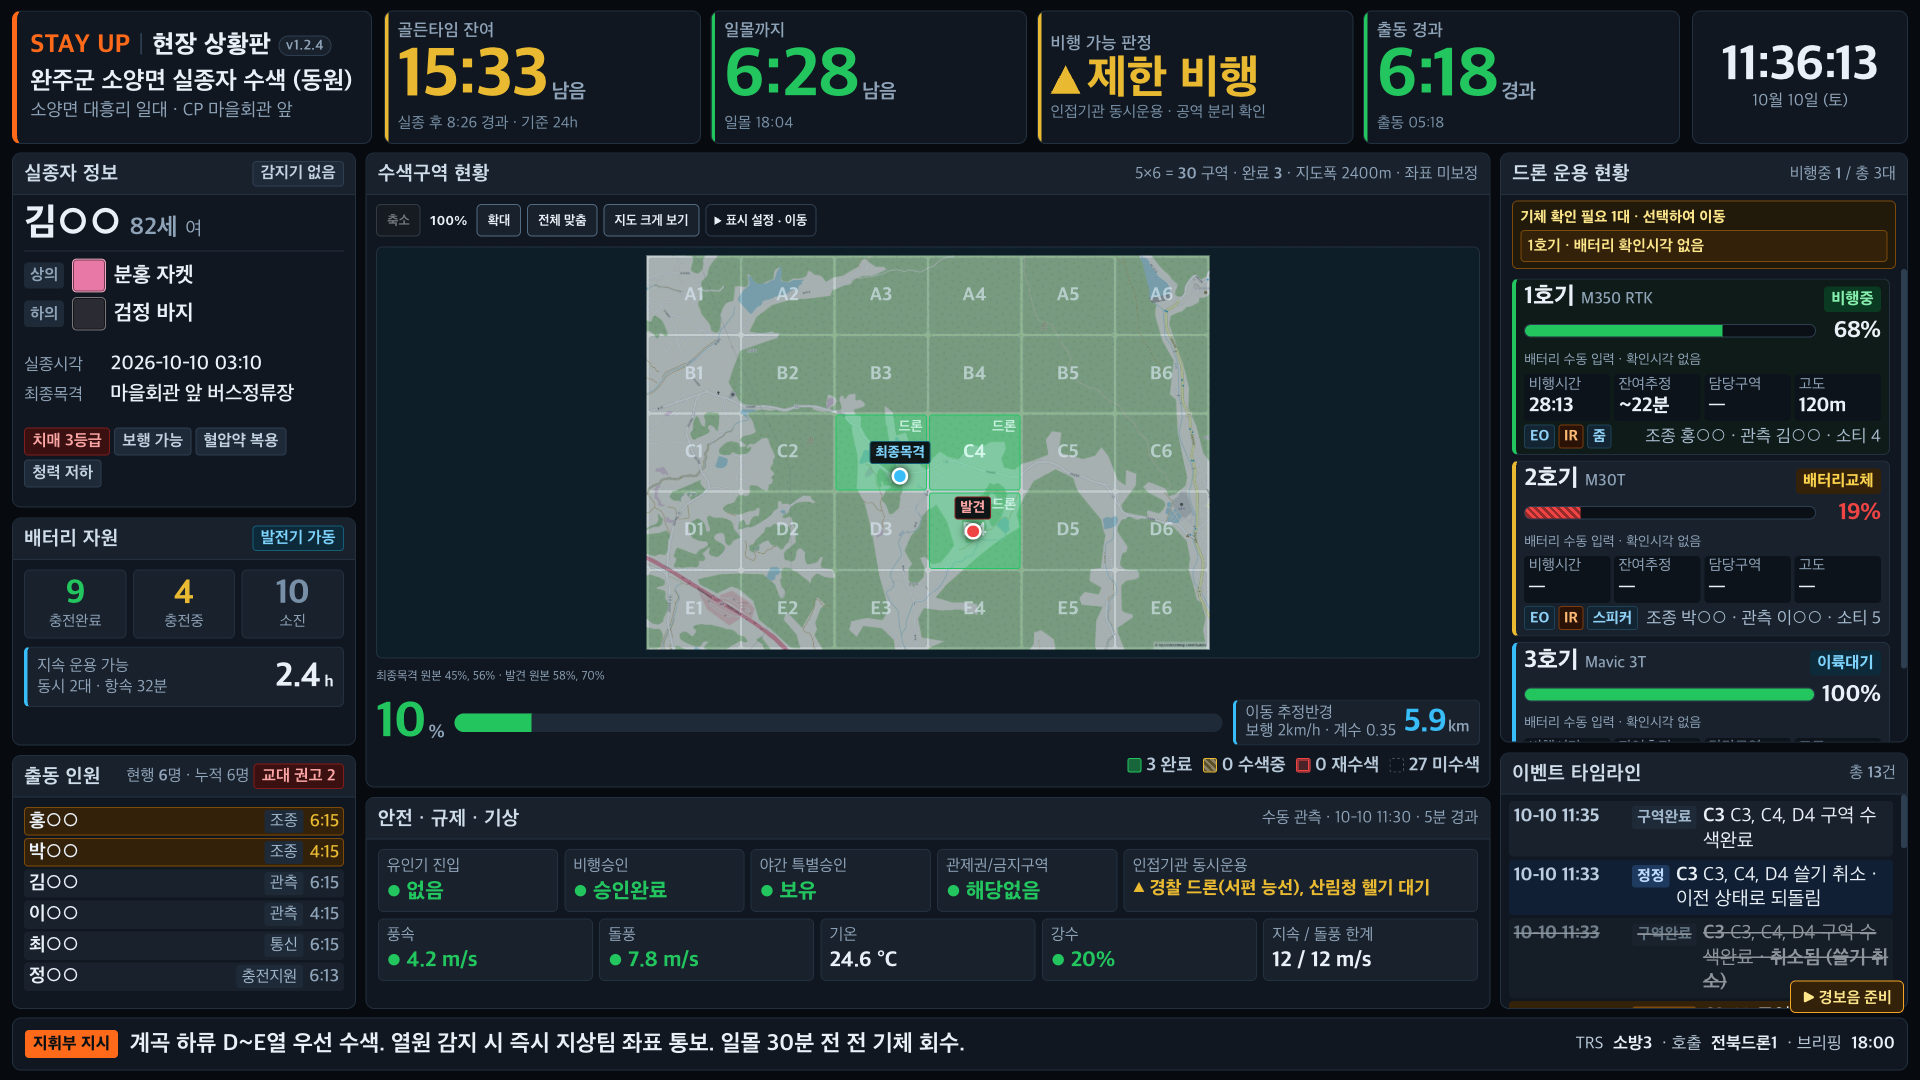Click the 확대 zoom-in button
Screen dimensions: 1920x1080
click(499, 220)
